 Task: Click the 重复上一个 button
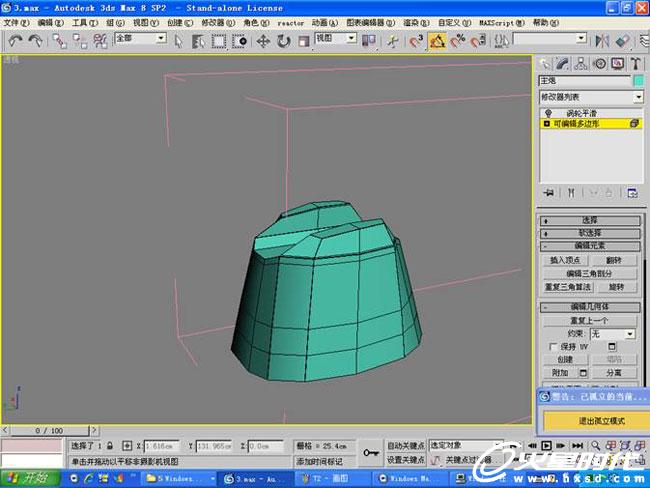[589, 320]
